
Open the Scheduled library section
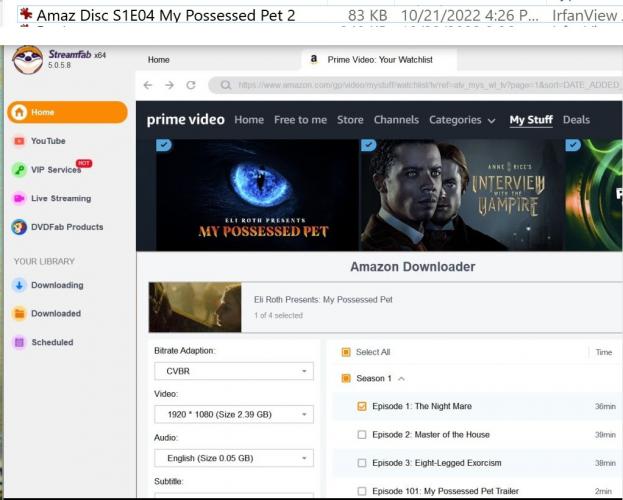coord(43,342)
